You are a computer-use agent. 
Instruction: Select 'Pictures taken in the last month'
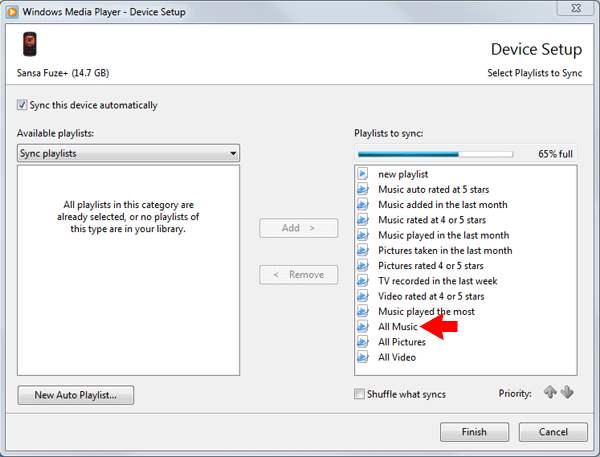(x=444, y=250)
